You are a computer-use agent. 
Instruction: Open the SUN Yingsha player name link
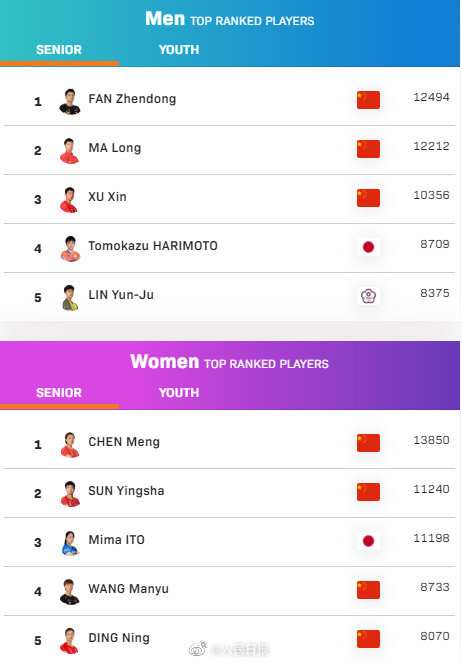tap(126, 491)
